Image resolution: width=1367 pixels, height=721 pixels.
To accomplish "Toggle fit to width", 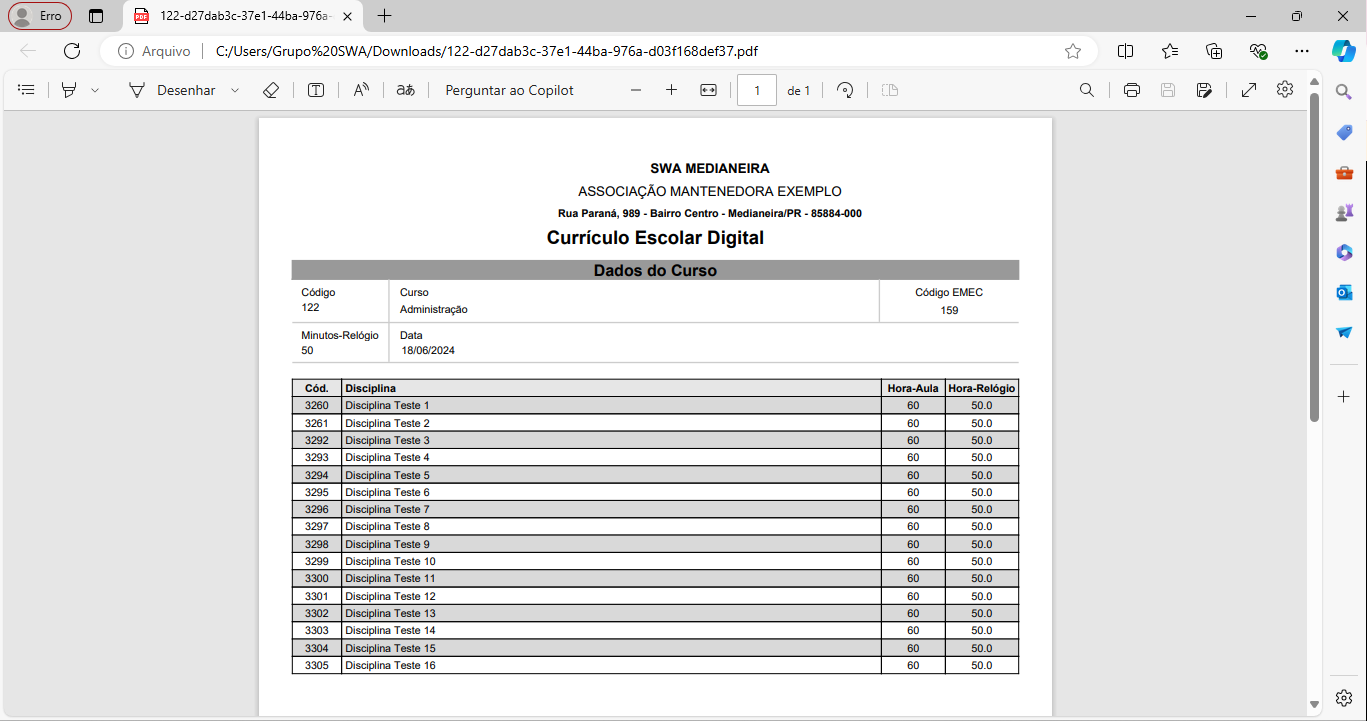I will click(709, 90).
